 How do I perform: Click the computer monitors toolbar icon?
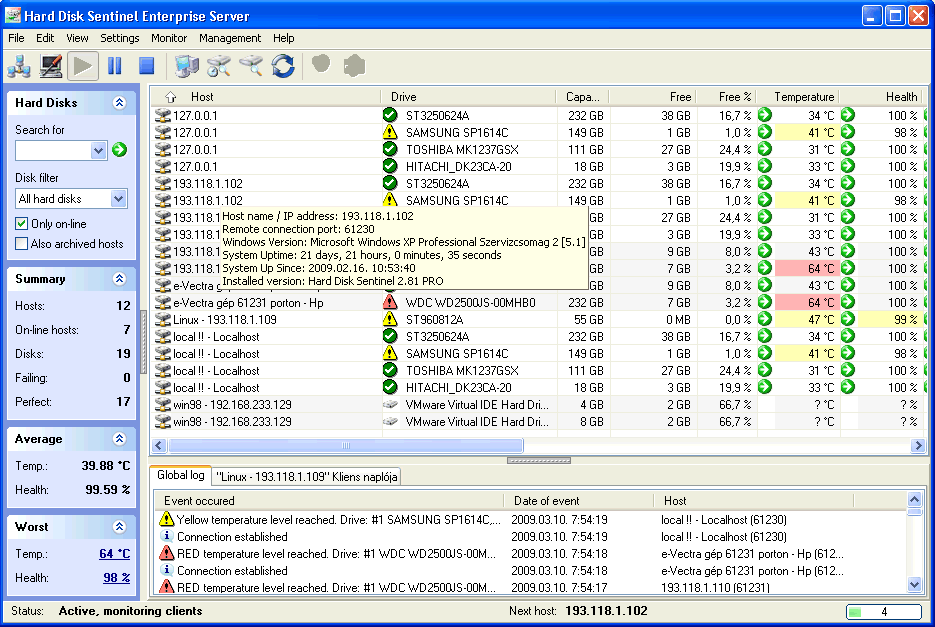pyautogui.click(x=187, y=66)
